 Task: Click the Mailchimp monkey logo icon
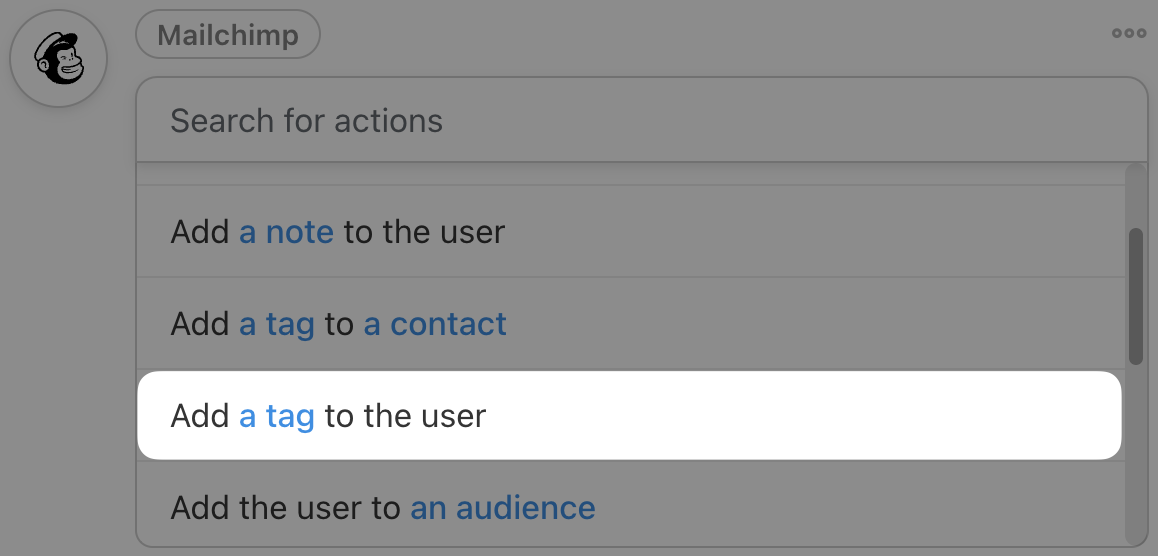[58, 58]
